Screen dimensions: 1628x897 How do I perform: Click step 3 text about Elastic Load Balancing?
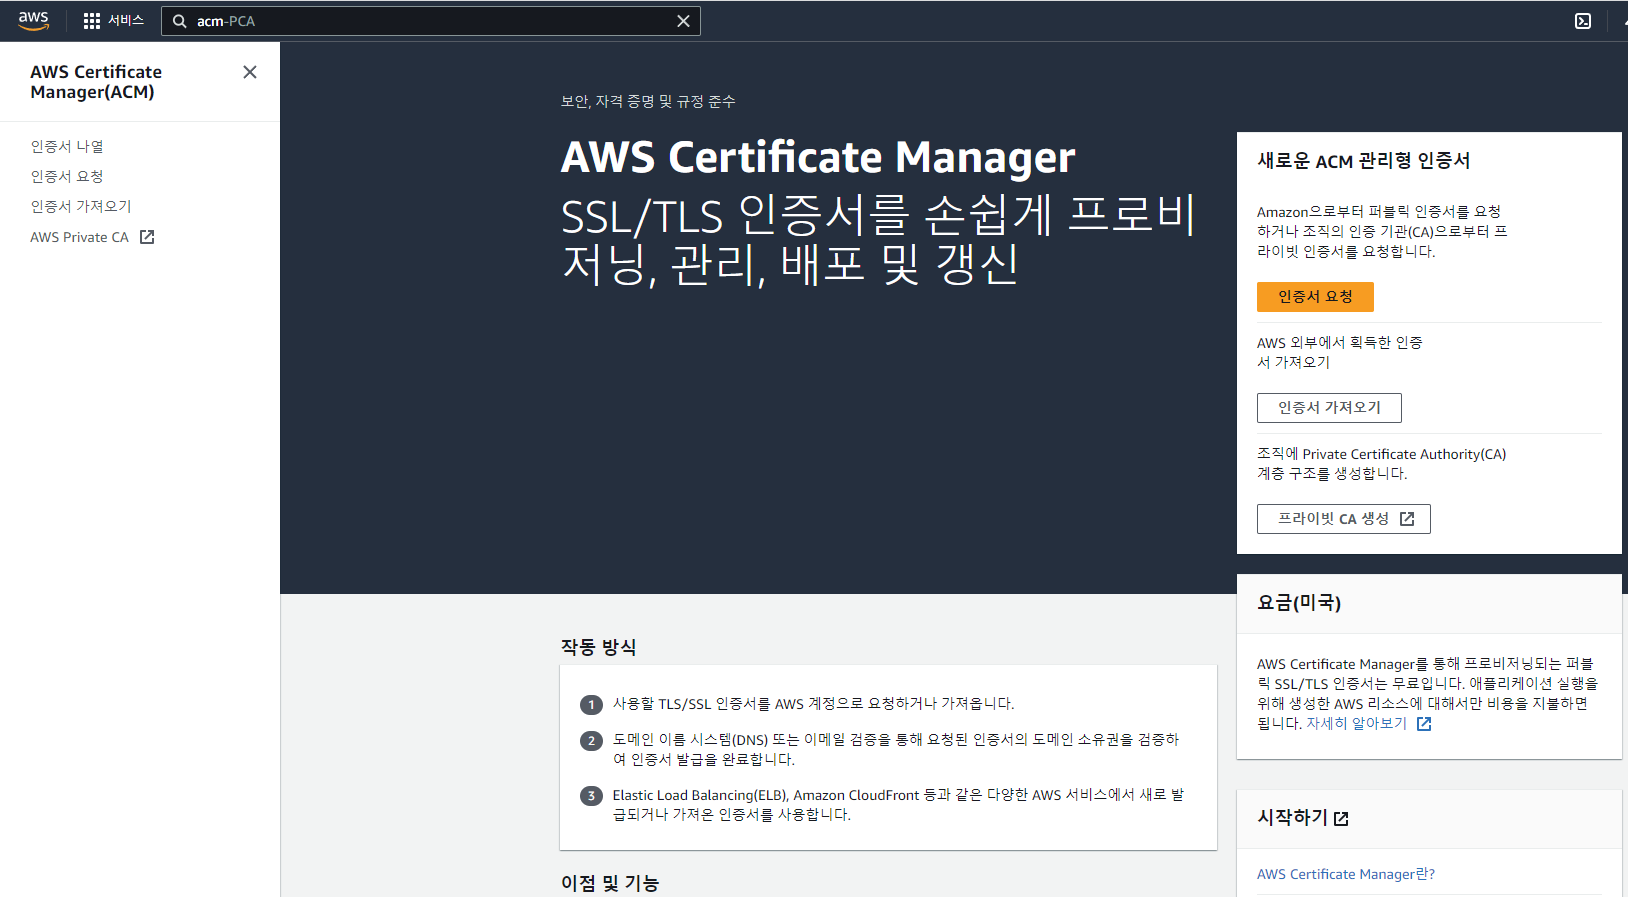point(898,805)
